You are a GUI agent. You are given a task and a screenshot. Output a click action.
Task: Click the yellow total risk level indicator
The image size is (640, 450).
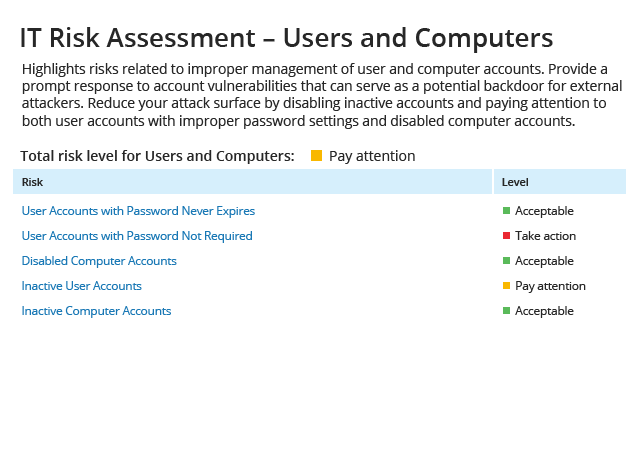point(316,156)
